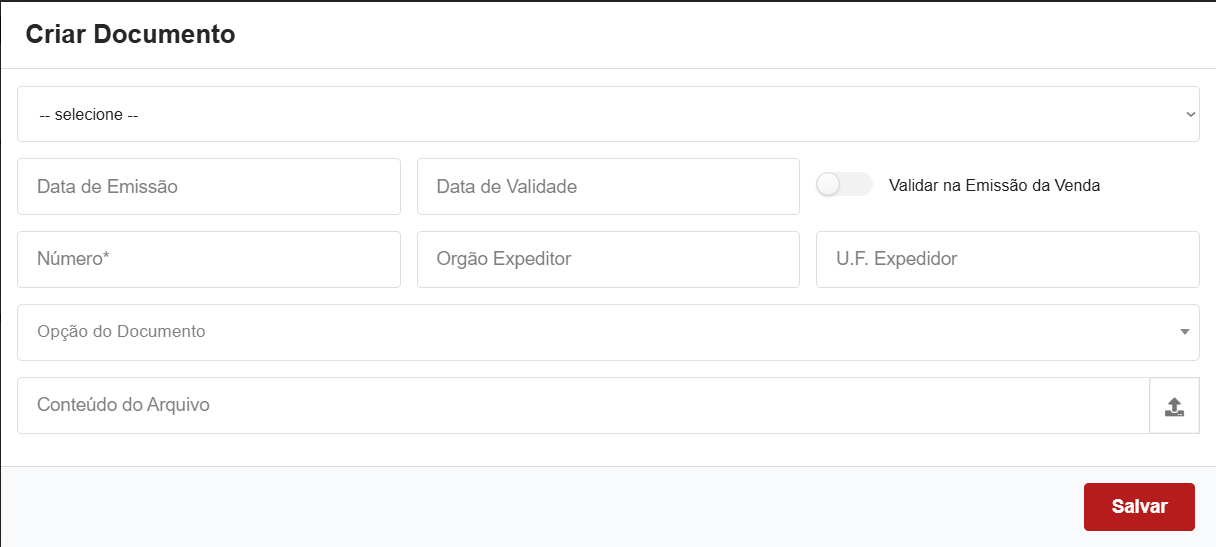The width and height of the screenshot is (1216, 547).
Task: Expand the Opção do Documento dropdown
Action: pyautogui.click(x=608, y=332)
